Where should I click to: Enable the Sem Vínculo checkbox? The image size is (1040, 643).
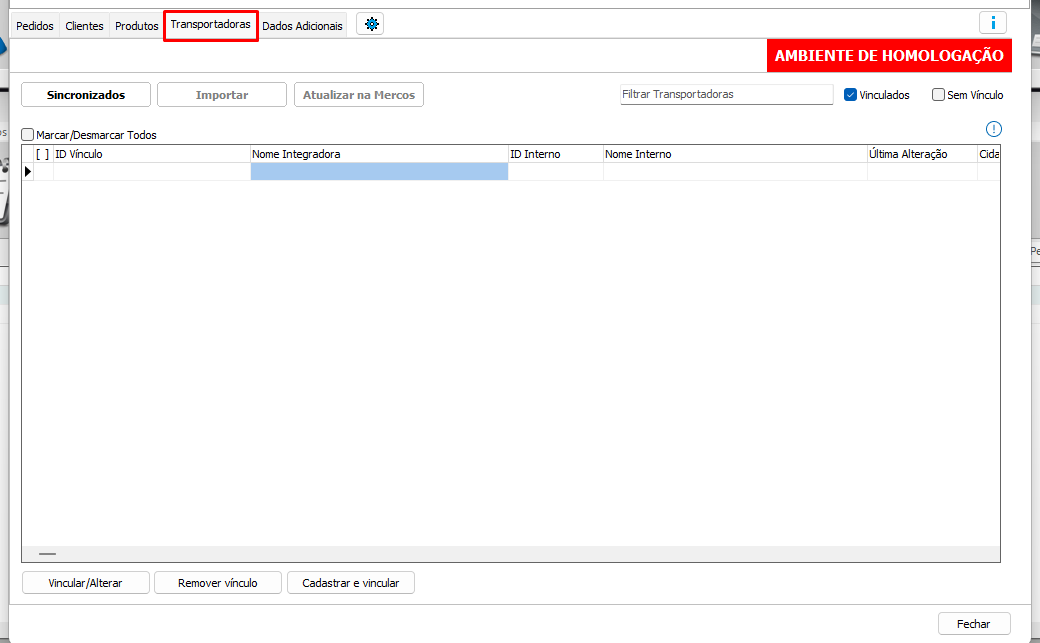tap(938, 95)
